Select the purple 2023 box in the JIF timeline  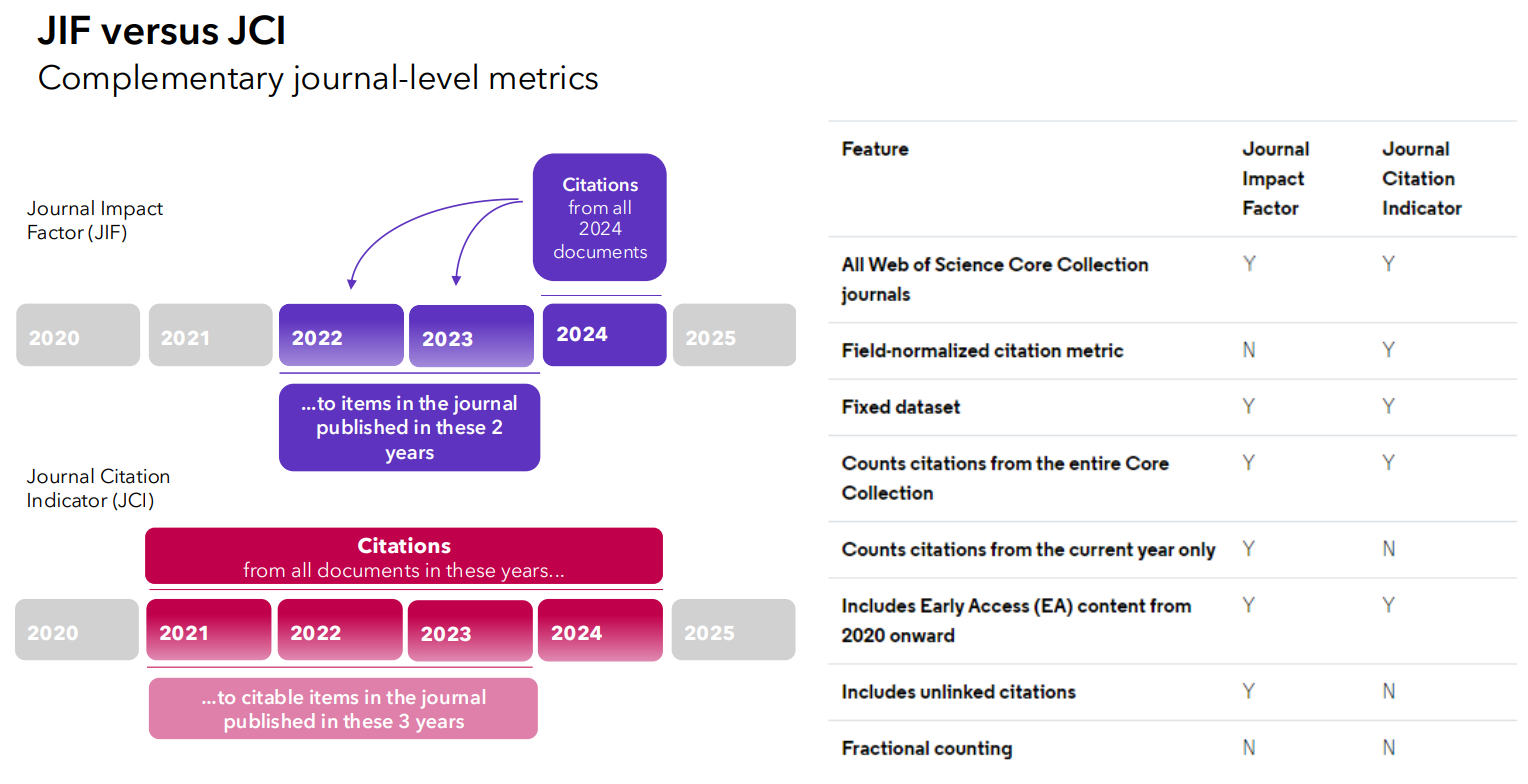click(x=471, y=336)
